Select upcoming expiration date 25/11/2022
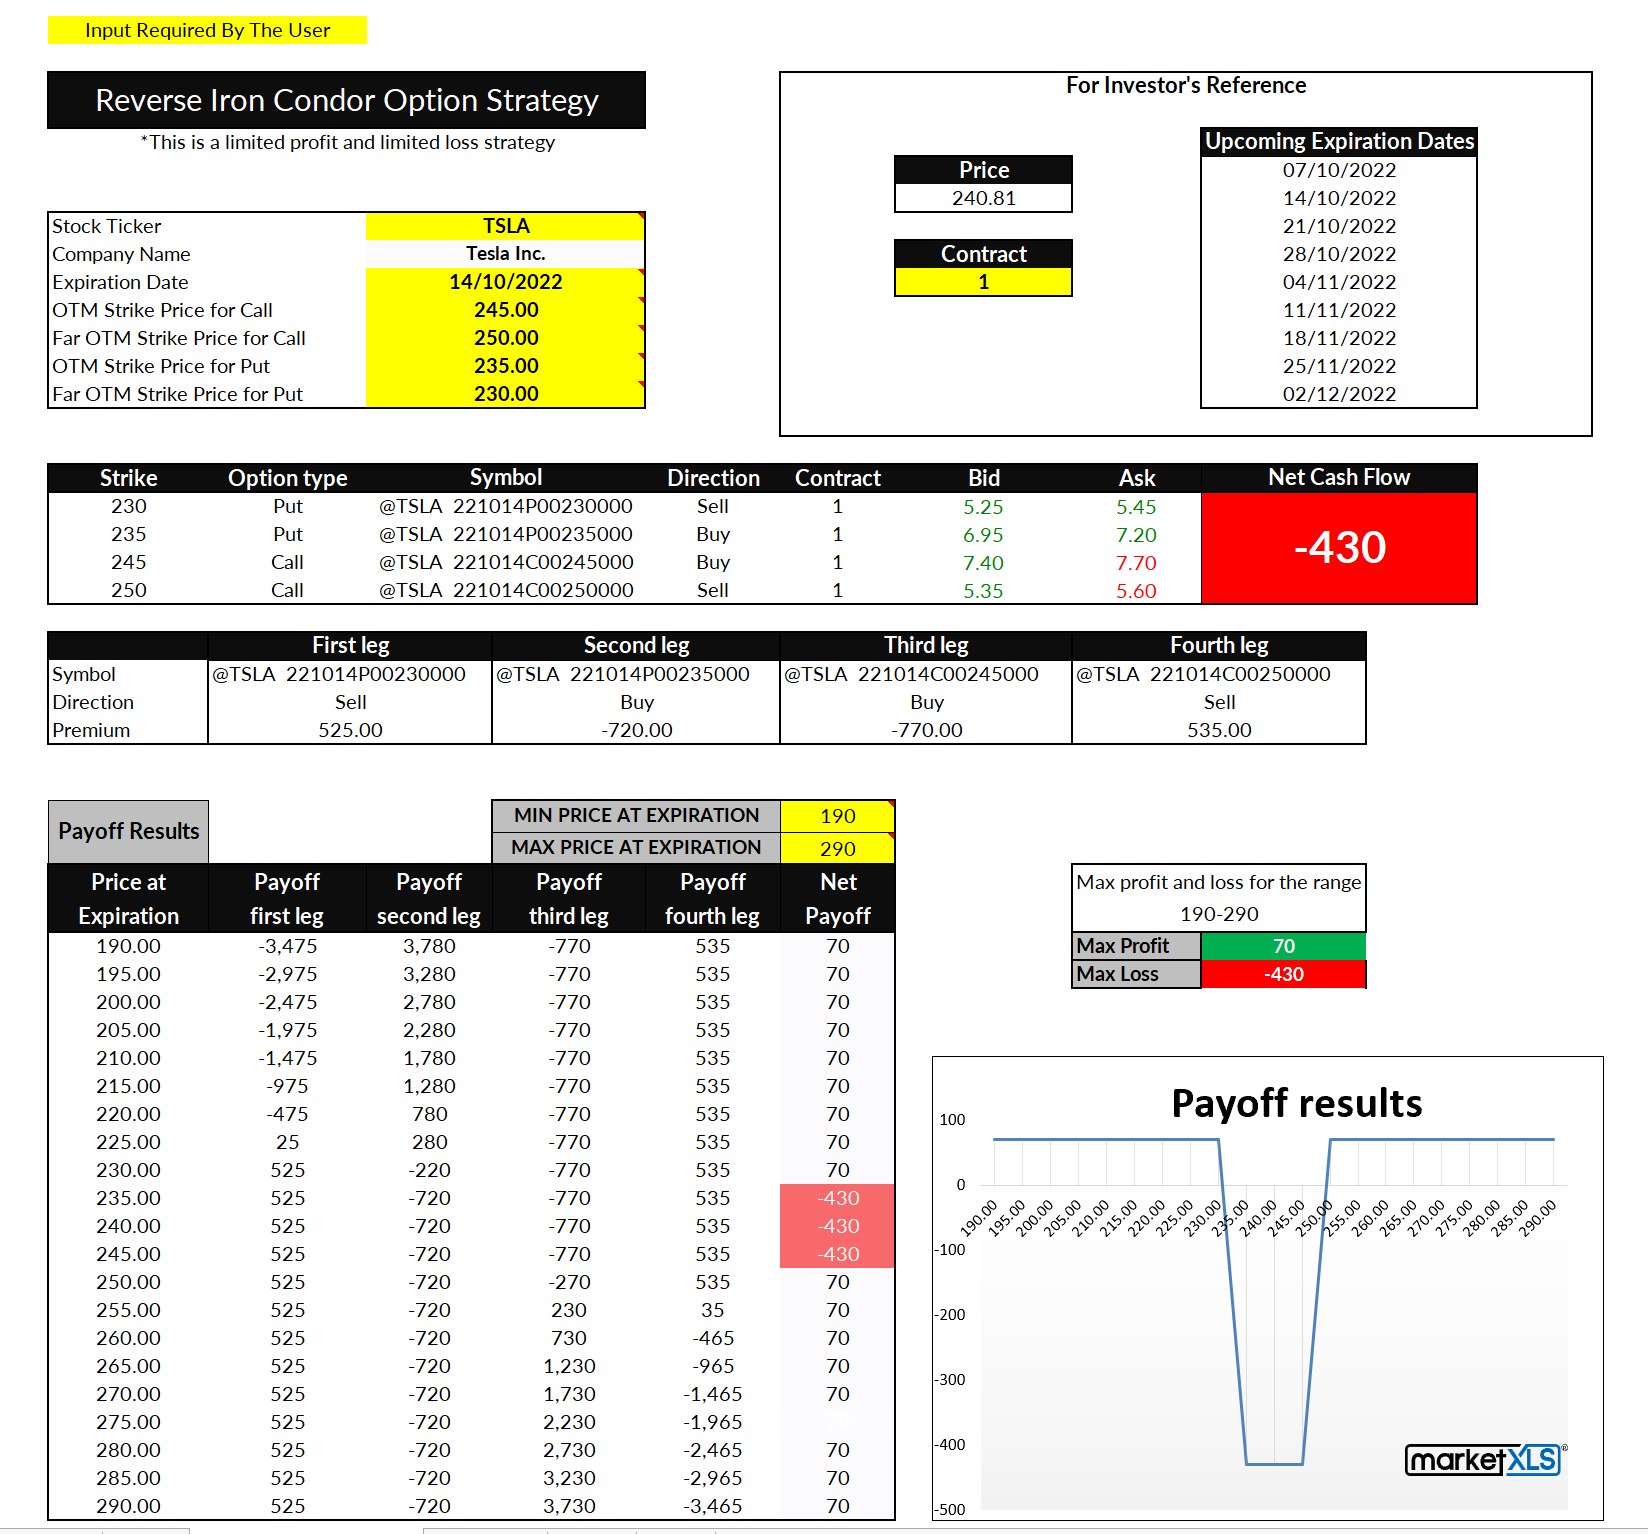This screenshot has height=1534, width=1648. tap(1339, 366)
